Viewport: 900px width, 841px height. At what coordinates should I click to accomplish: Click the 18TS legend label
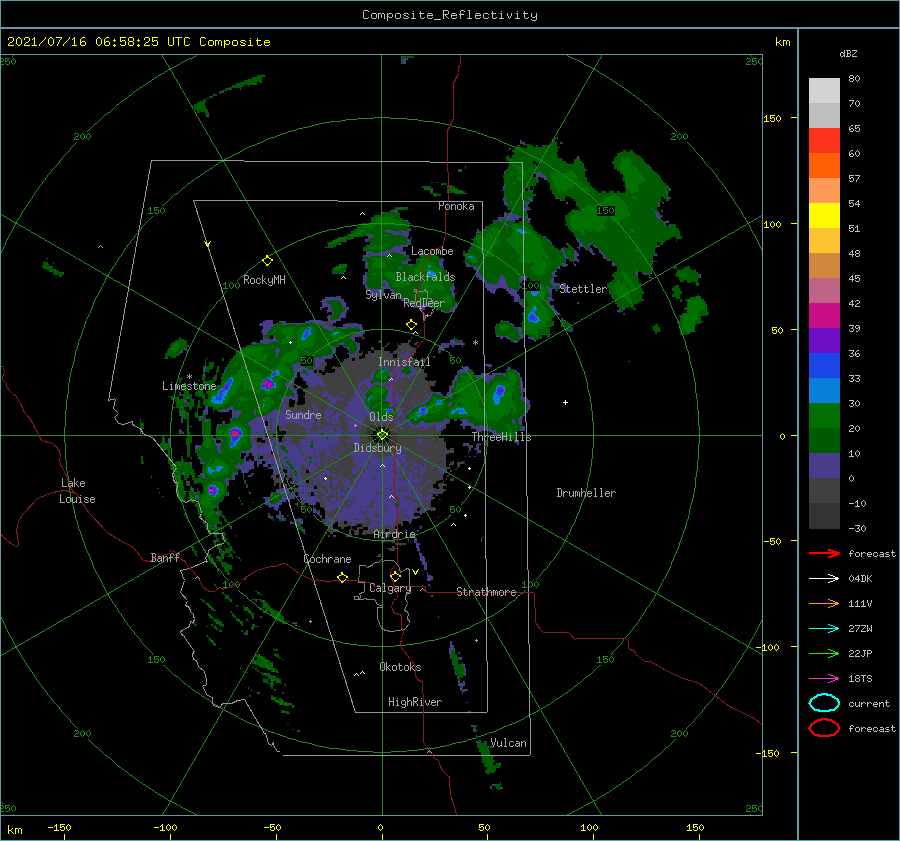tap(860, 679)
